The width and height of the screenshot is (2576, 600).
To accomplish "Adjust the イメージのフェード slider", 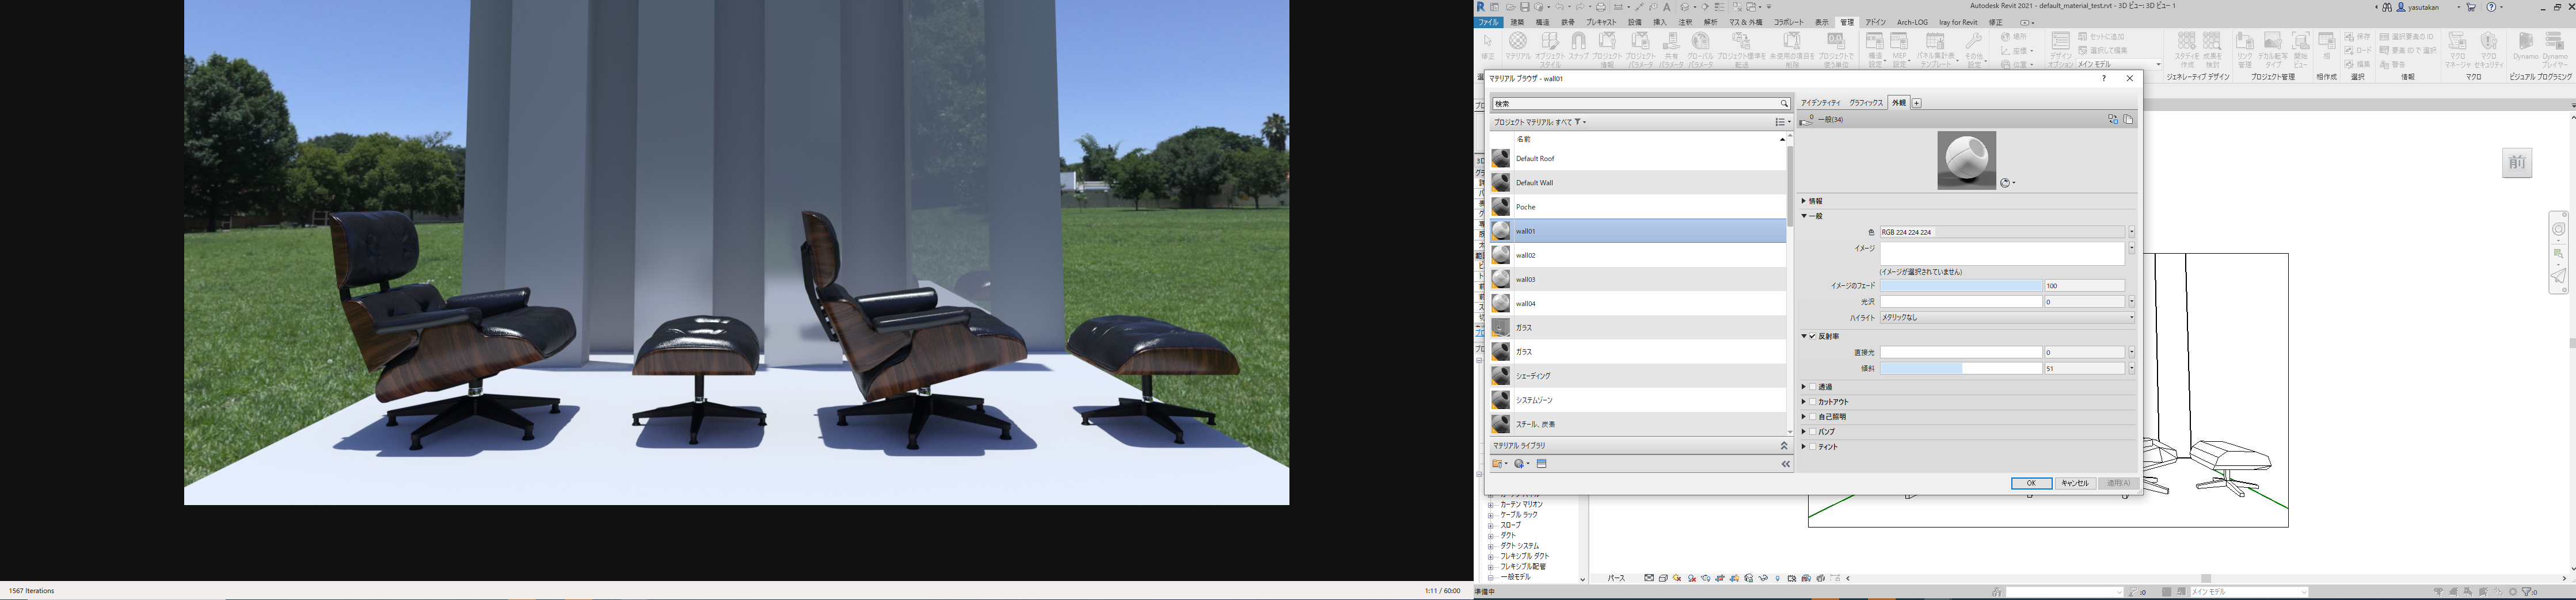I will (1961, 286).
